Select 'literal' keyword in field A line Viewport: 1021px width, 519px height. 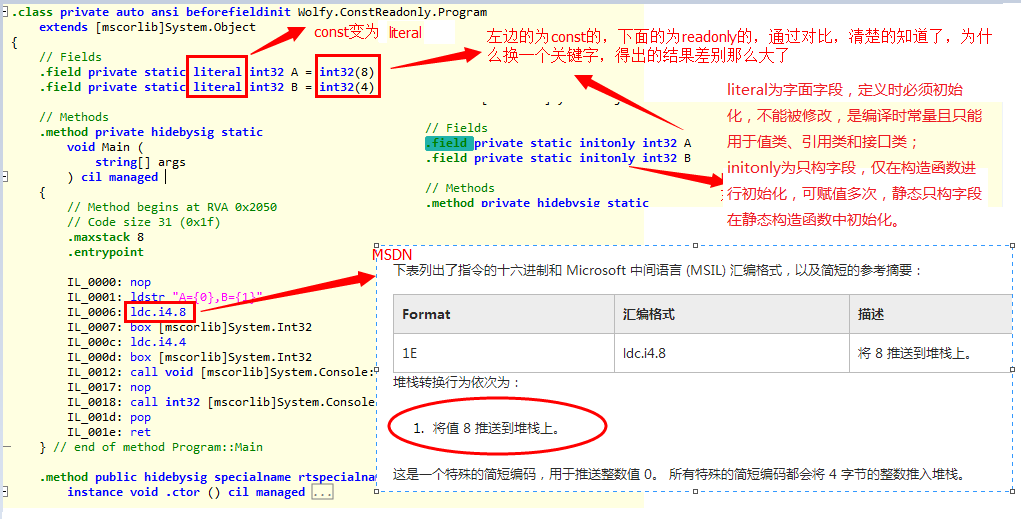point(217,72)
